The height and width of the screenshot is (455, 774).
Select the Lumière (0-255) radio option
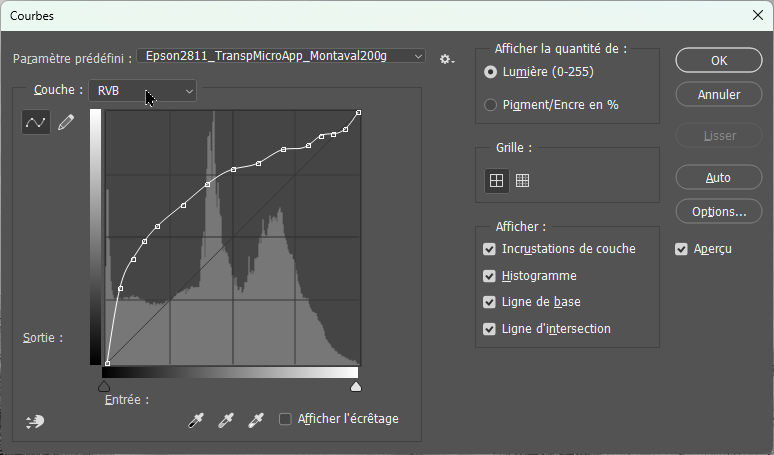490,72
